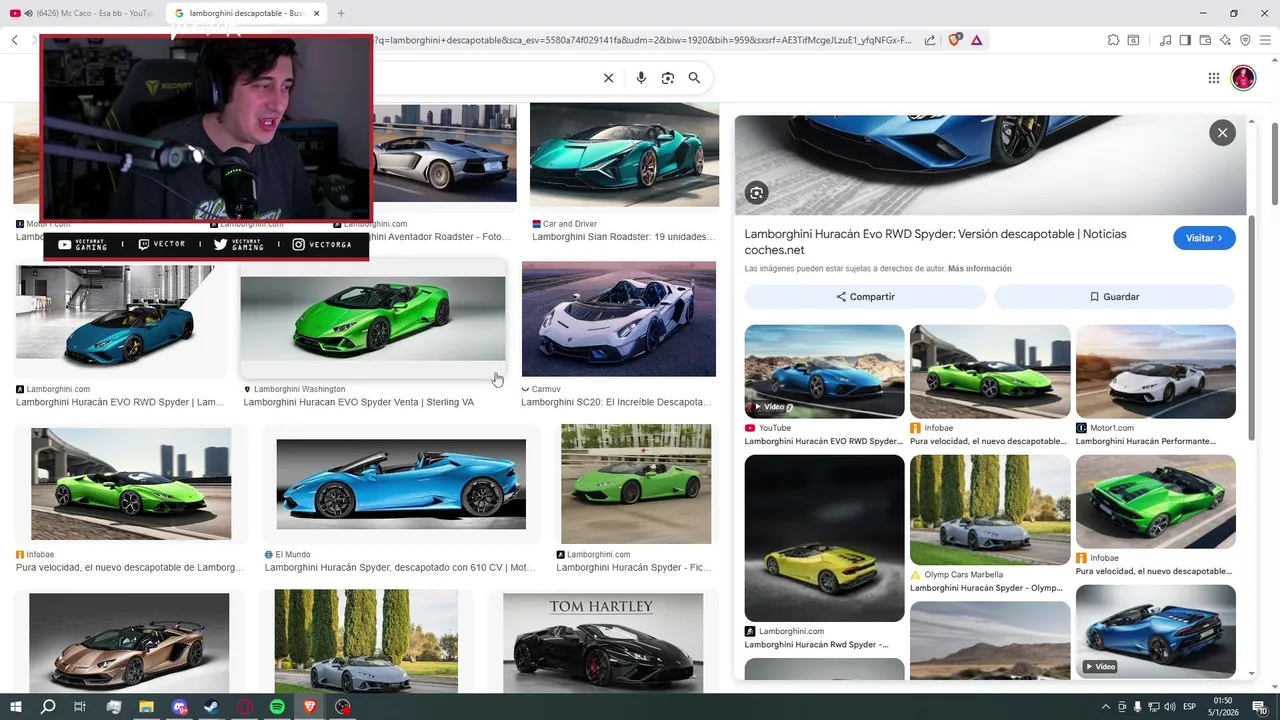Toggle the browser sidebar panel

click(x=1185, y=40)
